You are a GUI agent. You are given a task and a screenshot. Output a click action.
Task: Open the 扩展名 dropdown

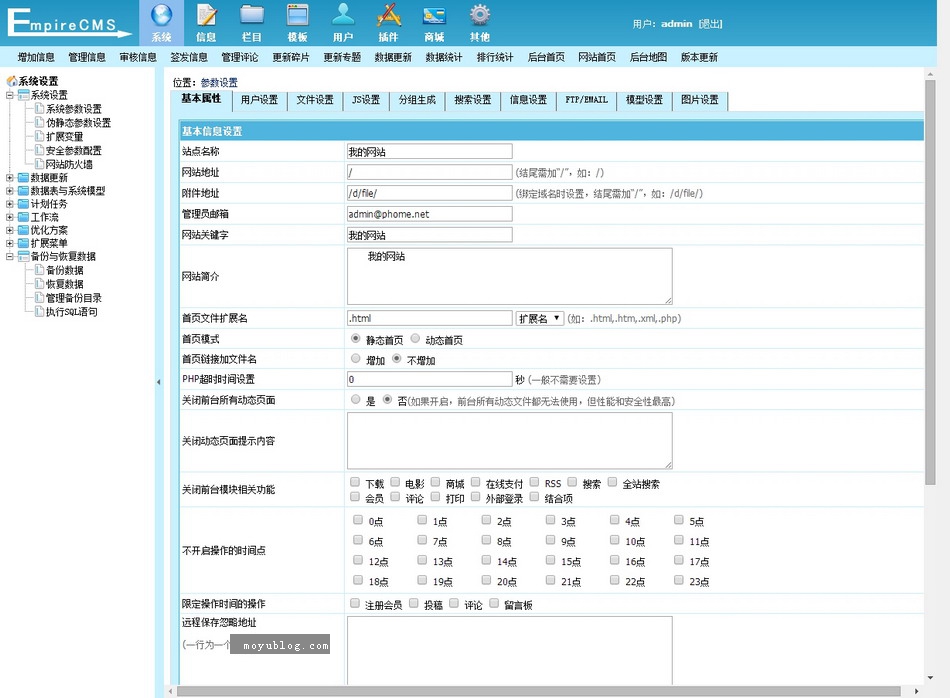point(540,318)
